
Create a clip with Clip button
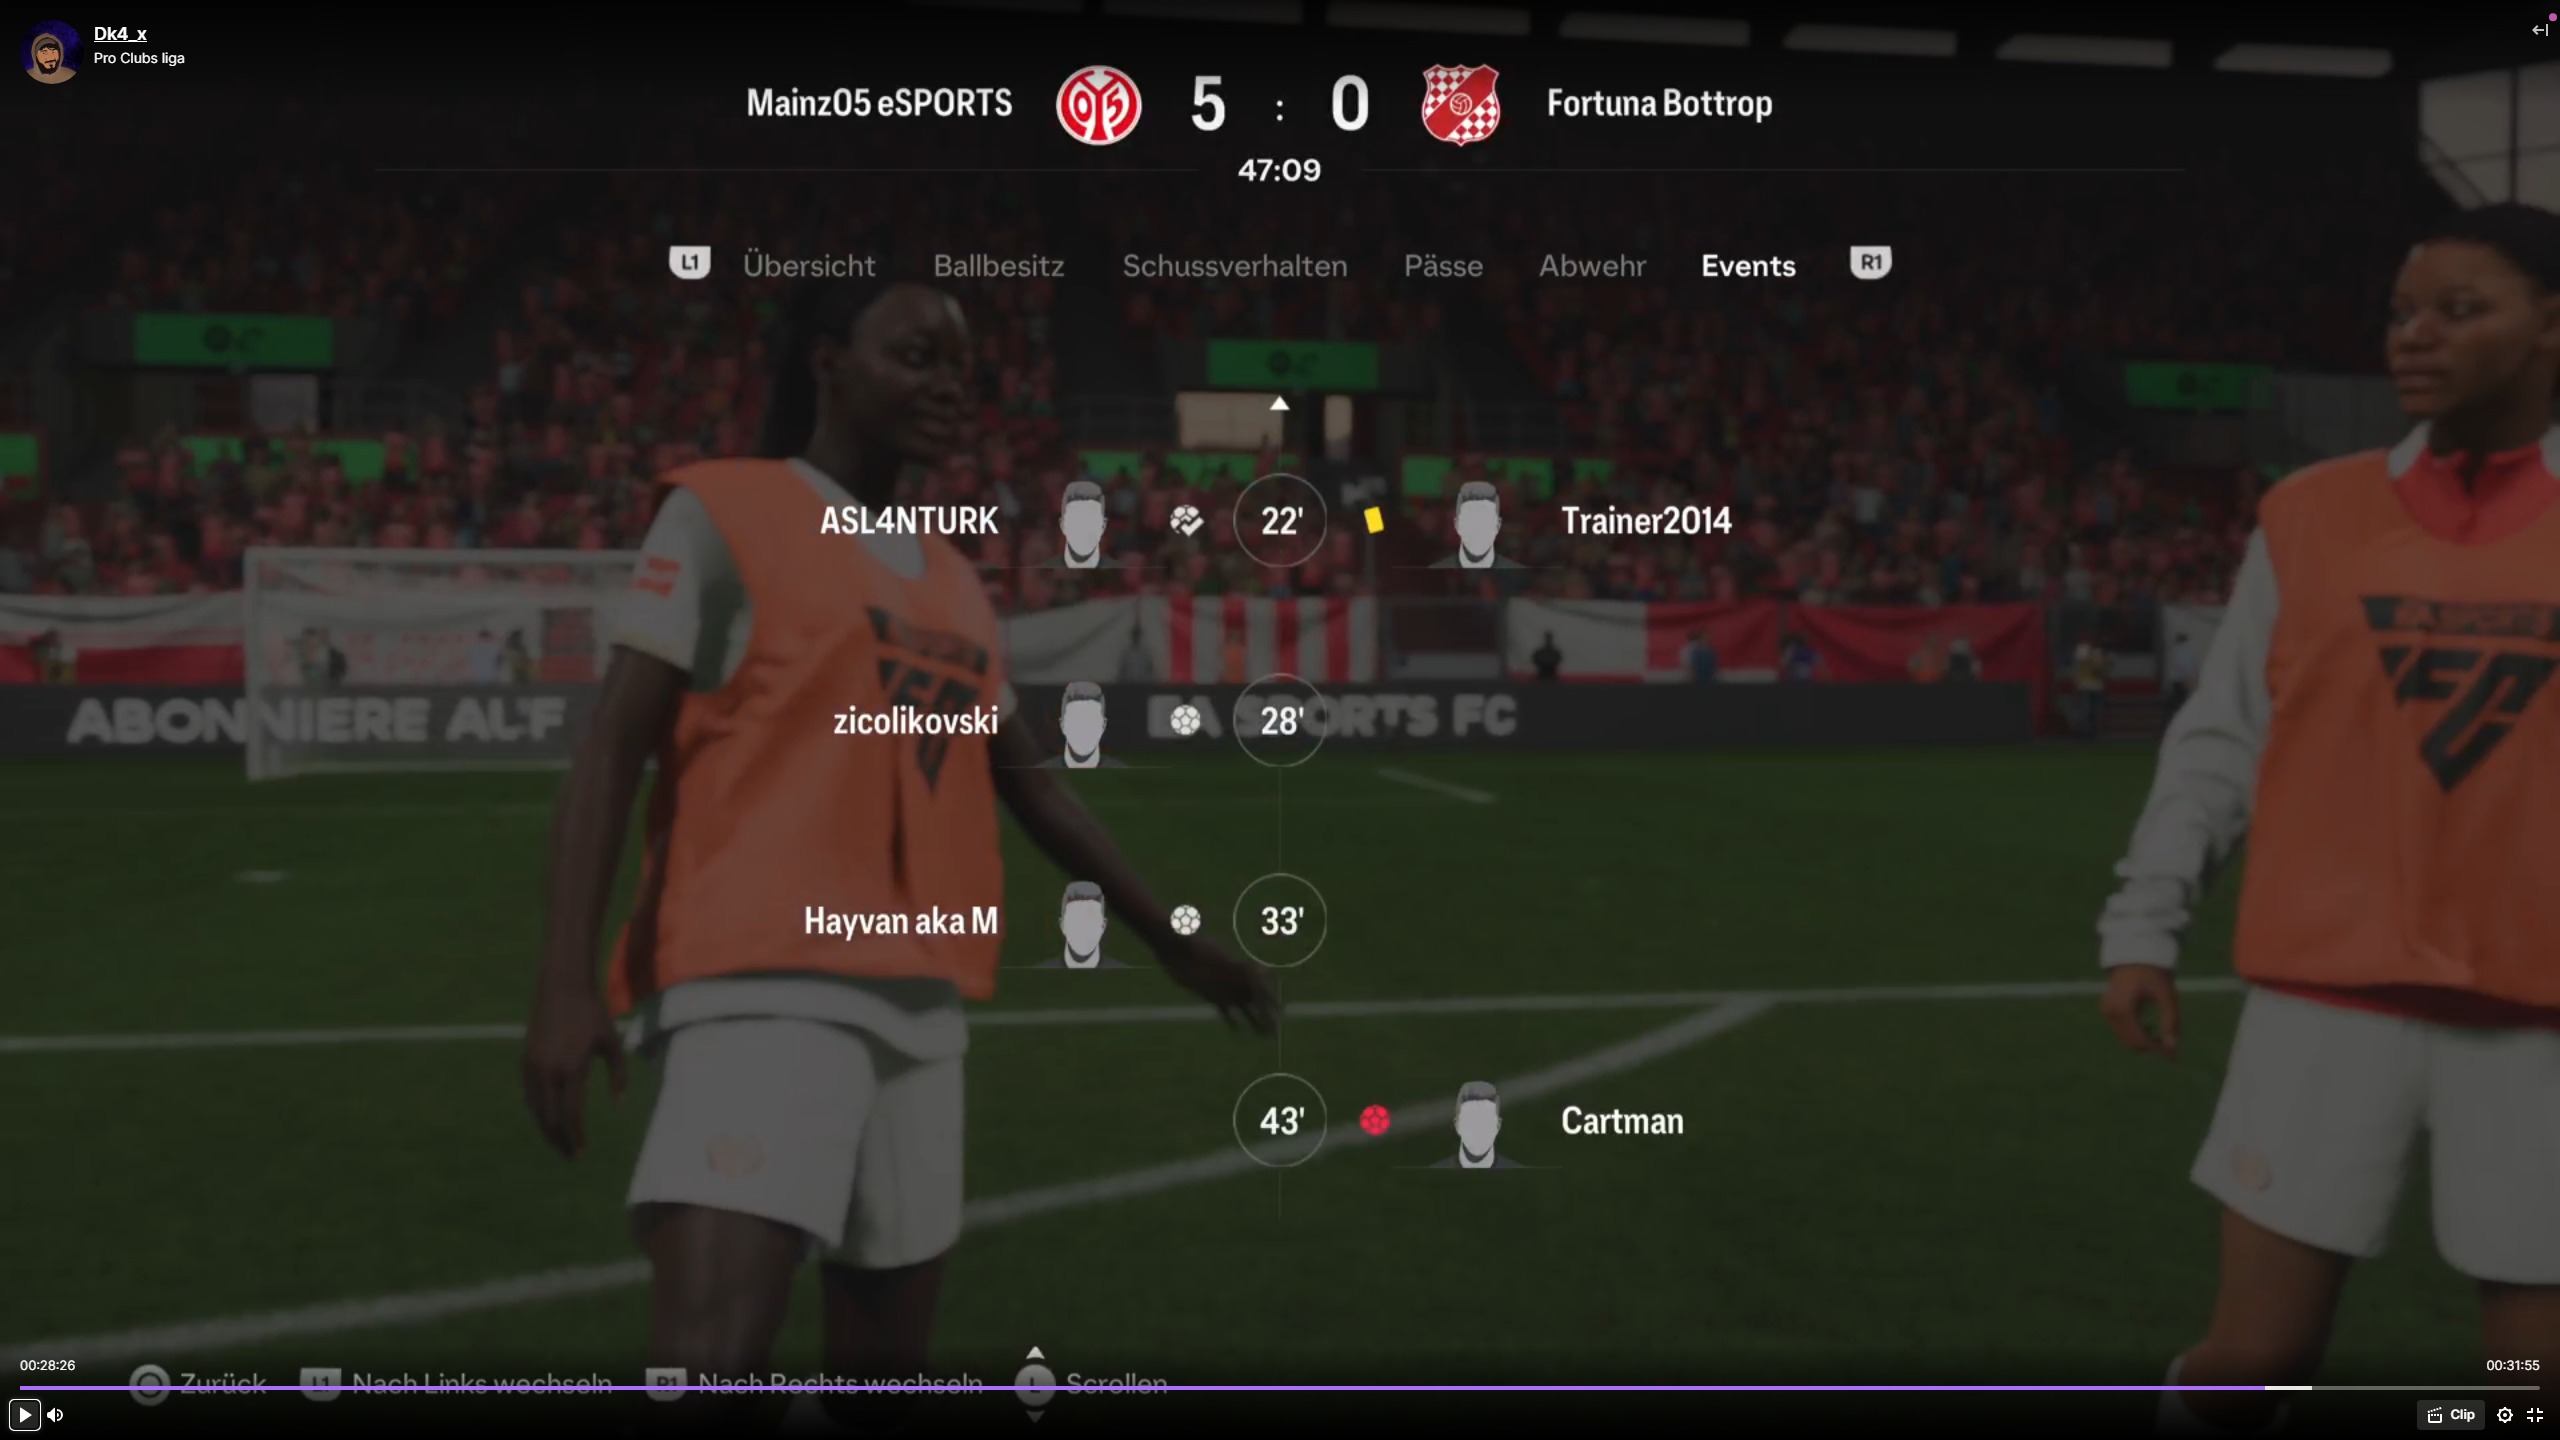coord(2451,1415)
